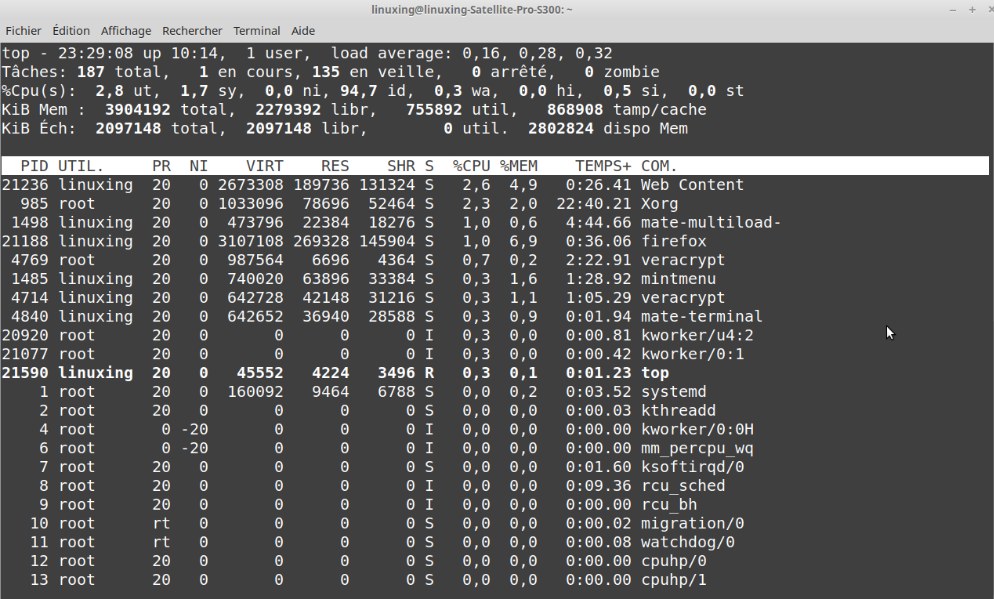Select the systemd process name
994x599 pixels.
click(673, 392)
